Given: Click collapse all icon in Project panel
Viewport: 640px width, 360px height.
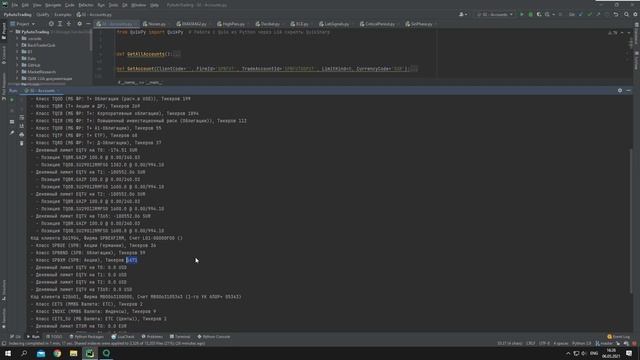Looking at the screenshot, I should (x=69, y=24).
